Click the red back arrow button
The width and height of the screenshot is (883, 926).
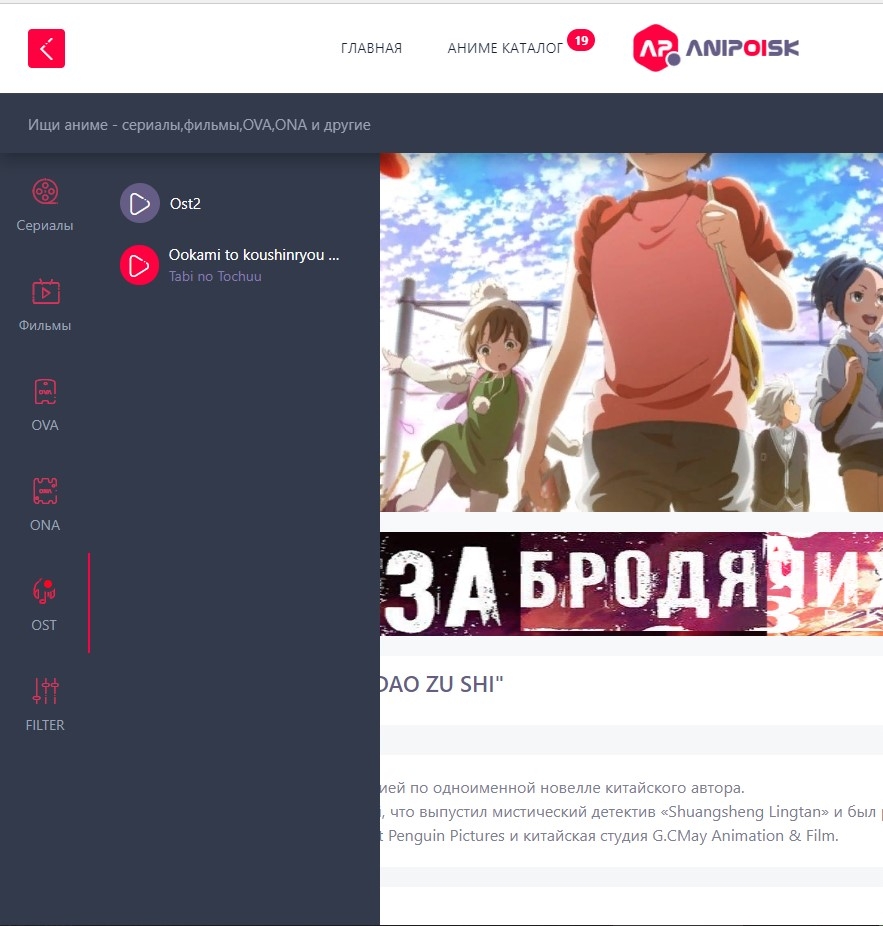(x=46, y=48)
